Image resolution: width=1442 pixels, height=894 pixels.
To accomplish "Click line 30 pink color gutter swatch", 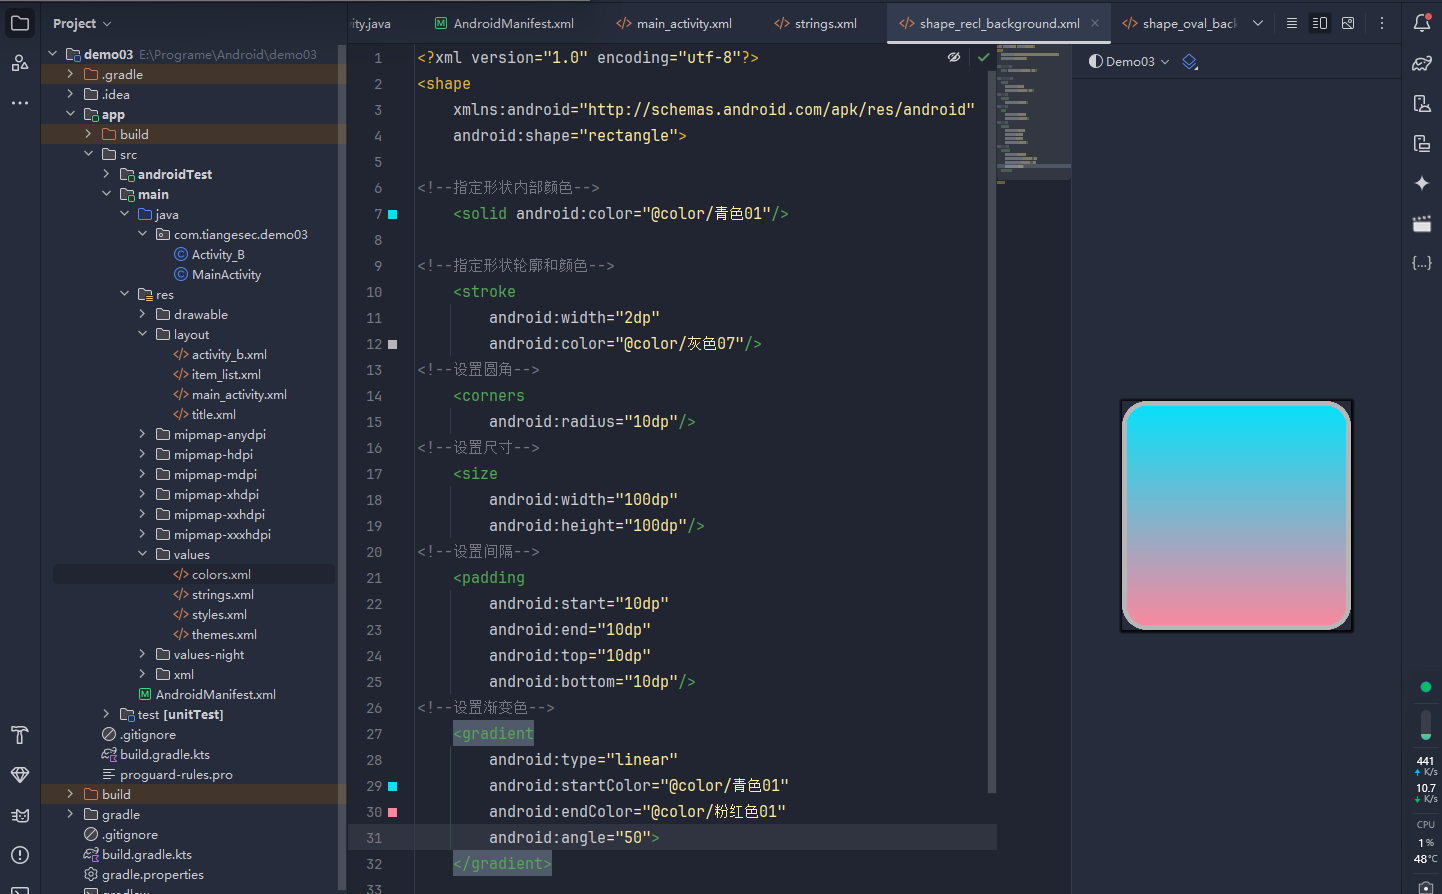I will coord(393,812).
